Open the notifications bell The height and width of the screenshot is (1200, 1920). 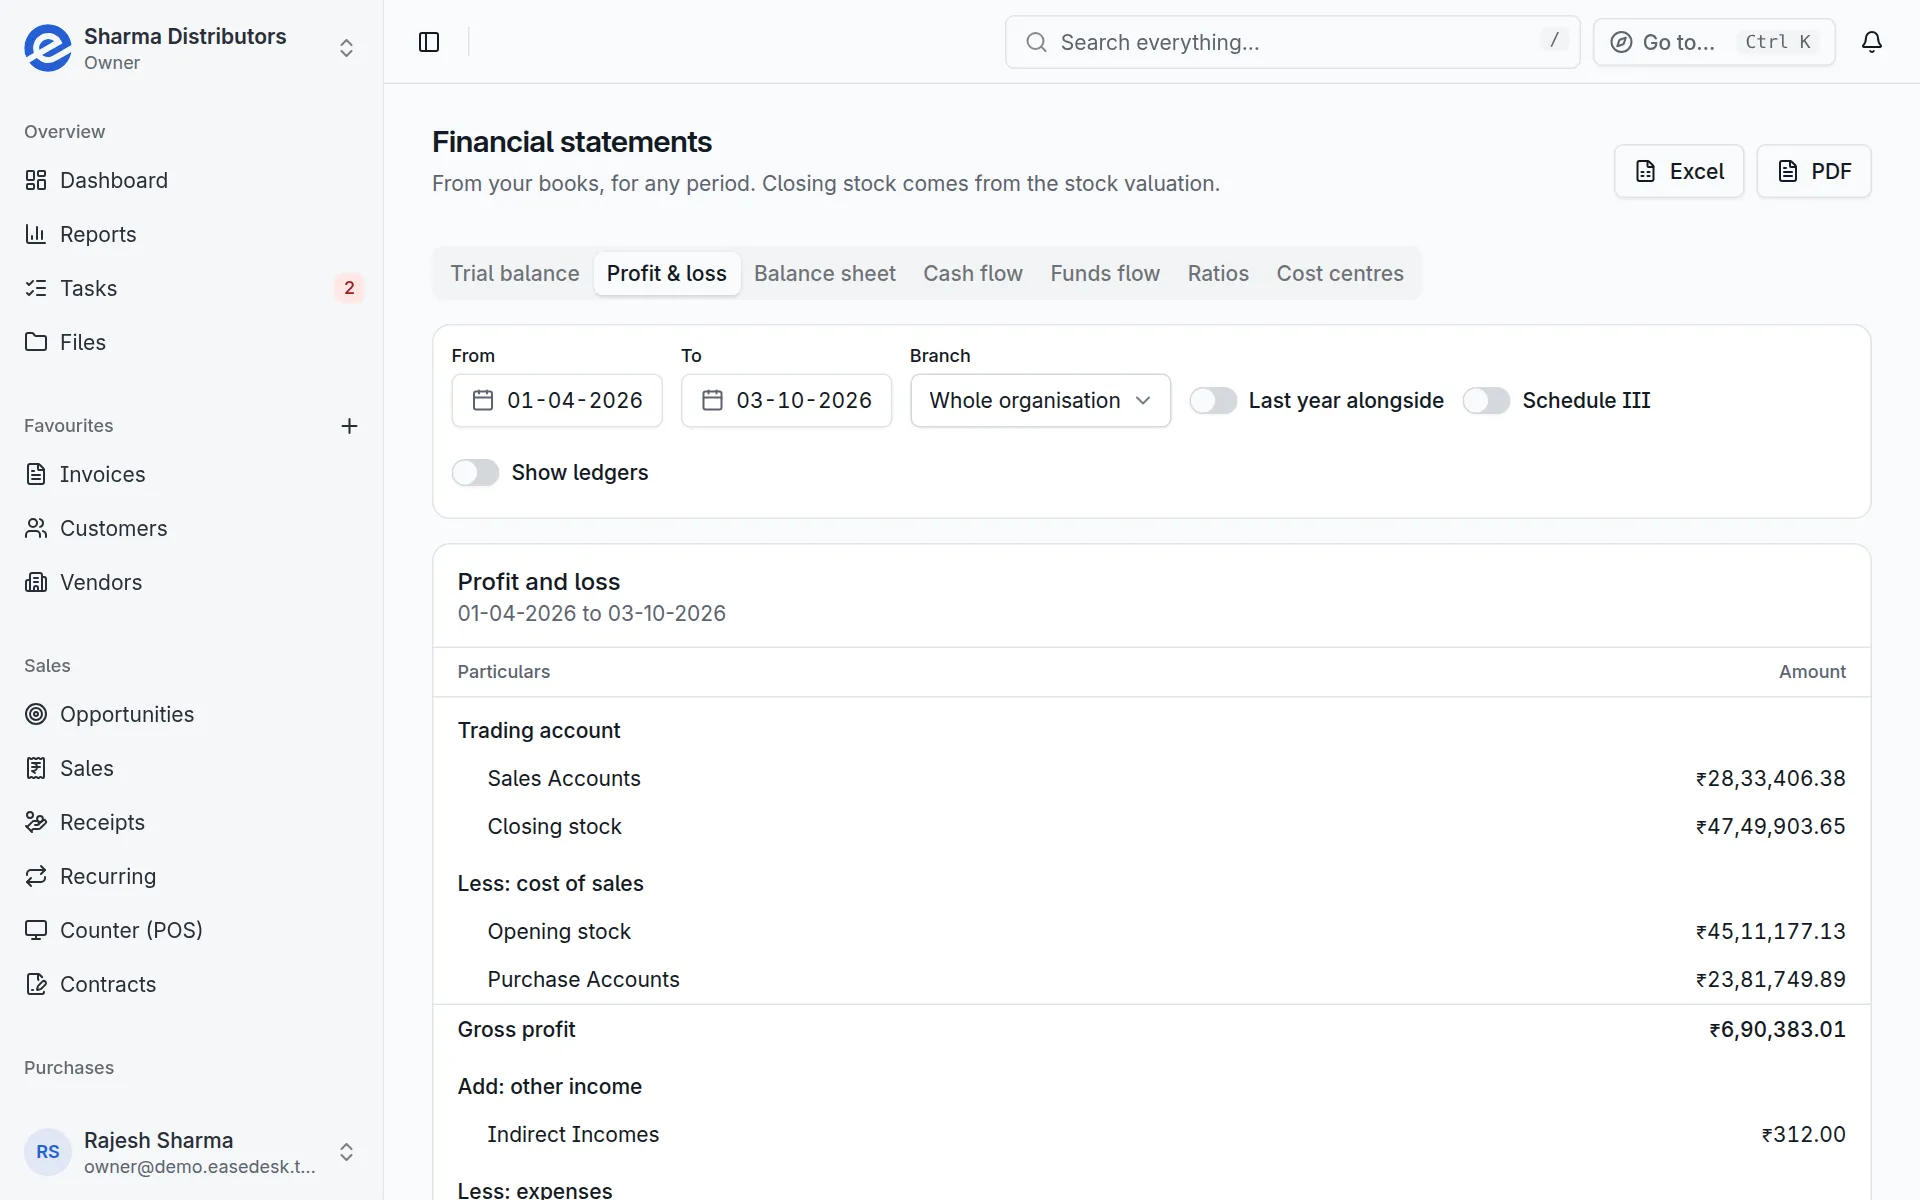[x=1872, y=42]
